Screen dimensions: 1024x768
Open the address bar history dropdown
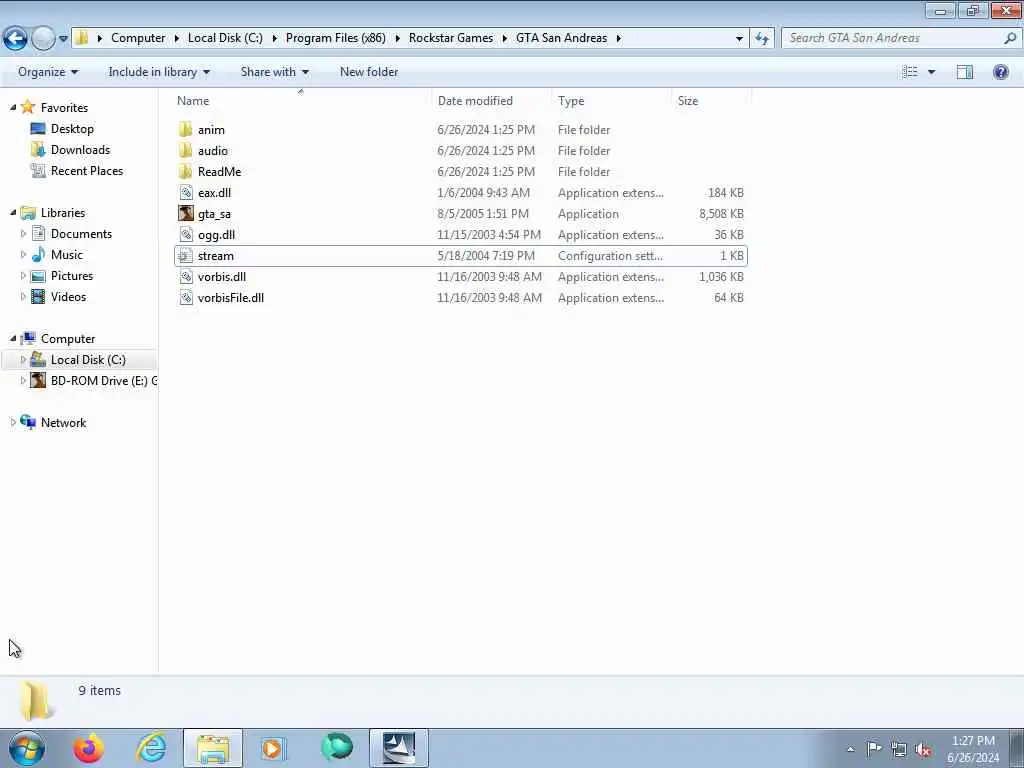(x=739, y=39)
